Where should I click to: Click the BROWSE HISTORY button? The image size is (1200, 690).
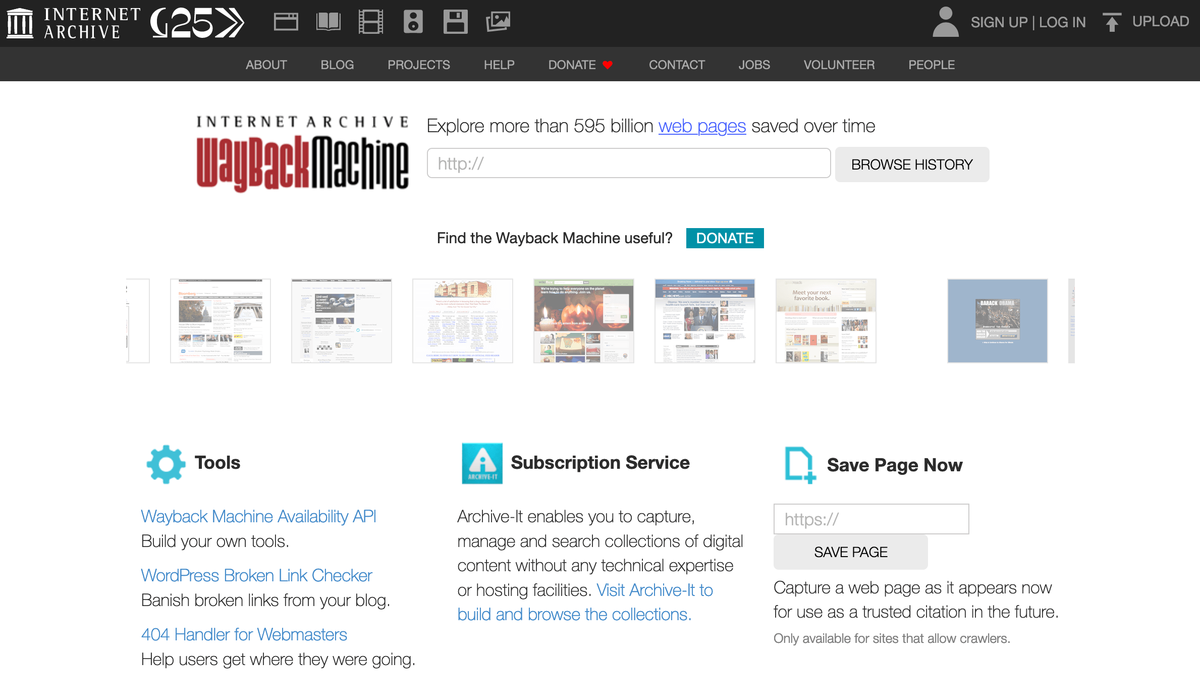(x=912, y=165)
